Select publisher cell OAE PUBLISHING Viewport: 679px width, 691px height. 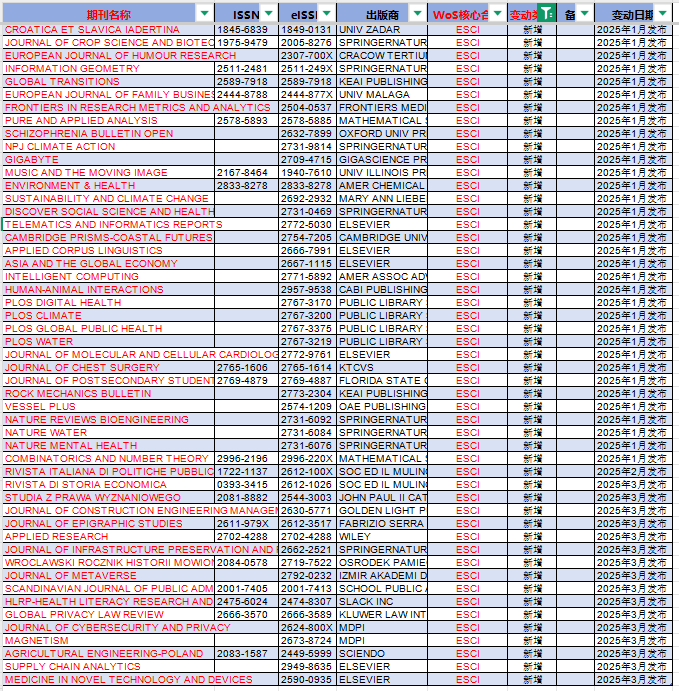pyautogui.click(x=382, y=407)
